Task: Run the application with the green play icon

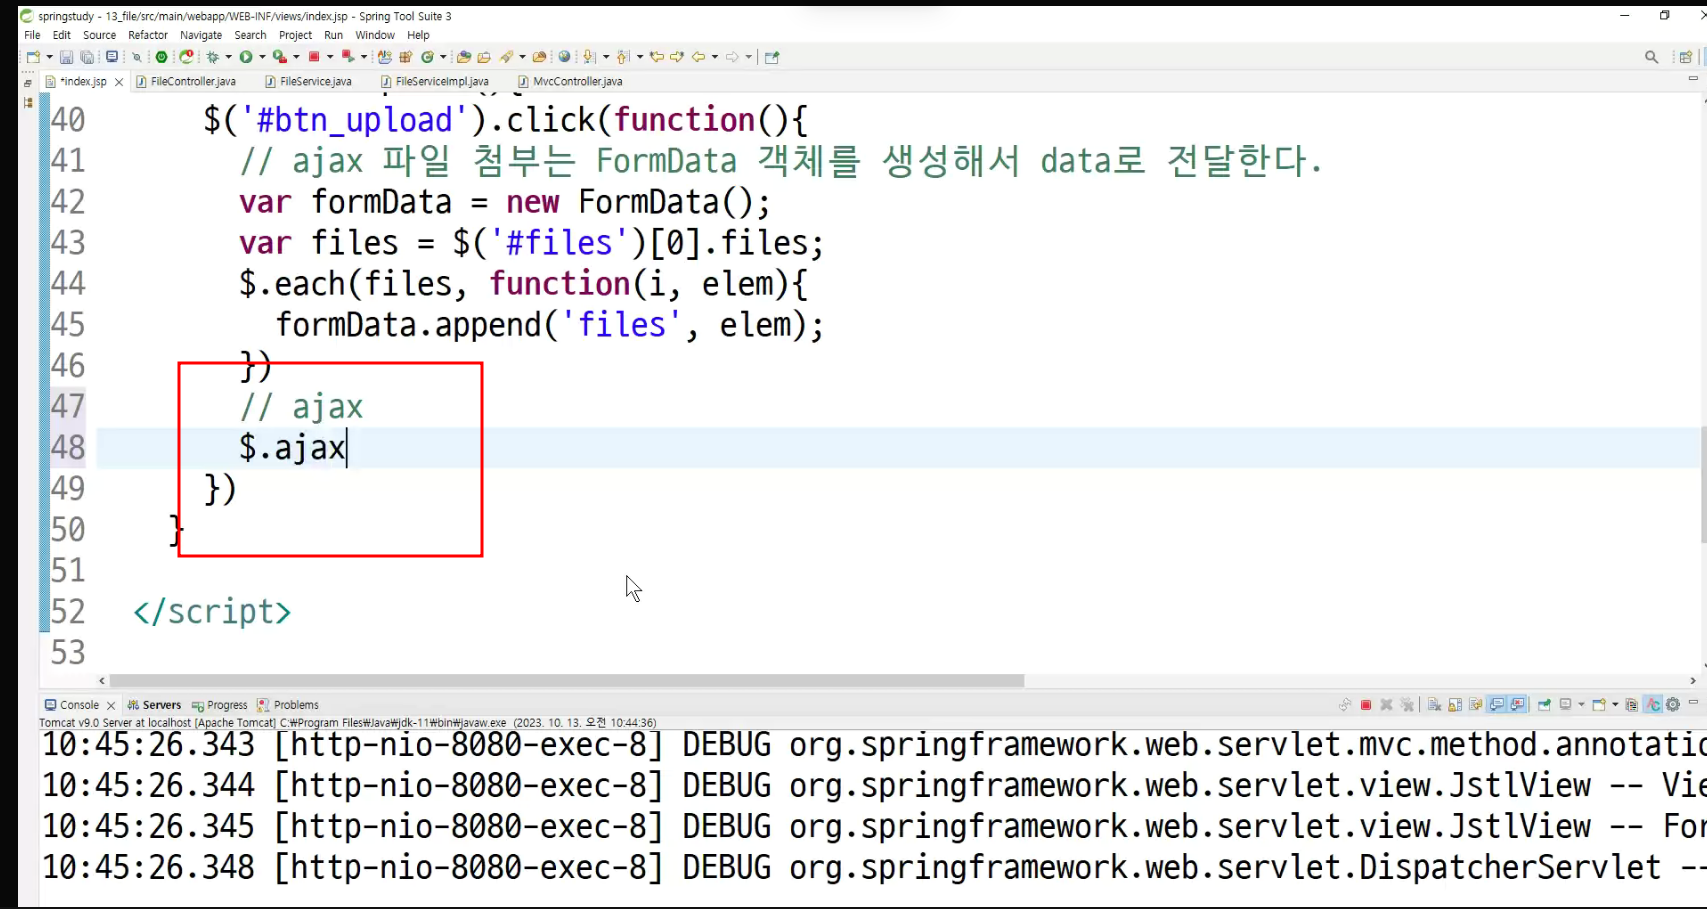Action: pos(245,57)
